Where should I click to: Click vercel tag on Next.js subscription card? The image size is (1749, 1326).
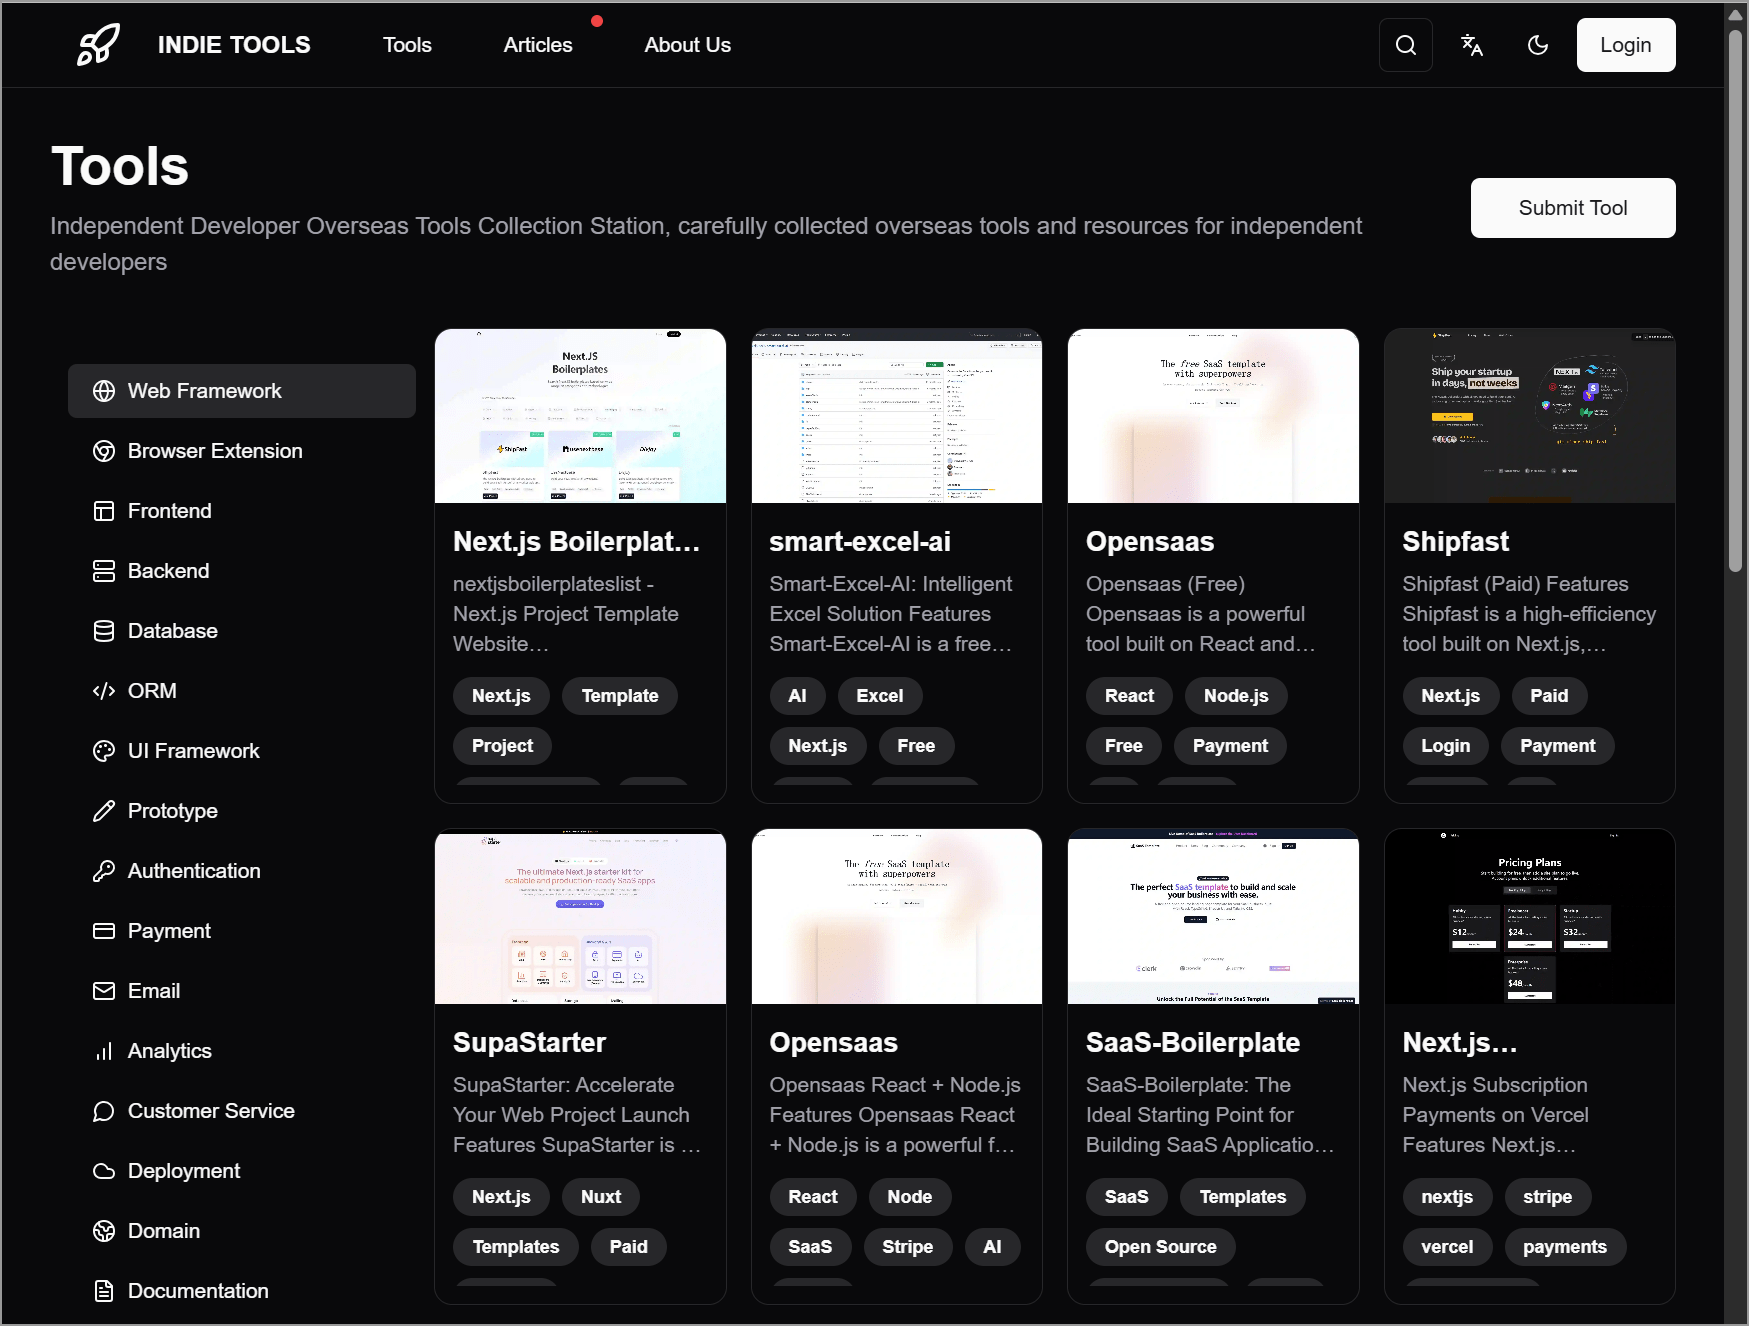click(1447, 1247)
